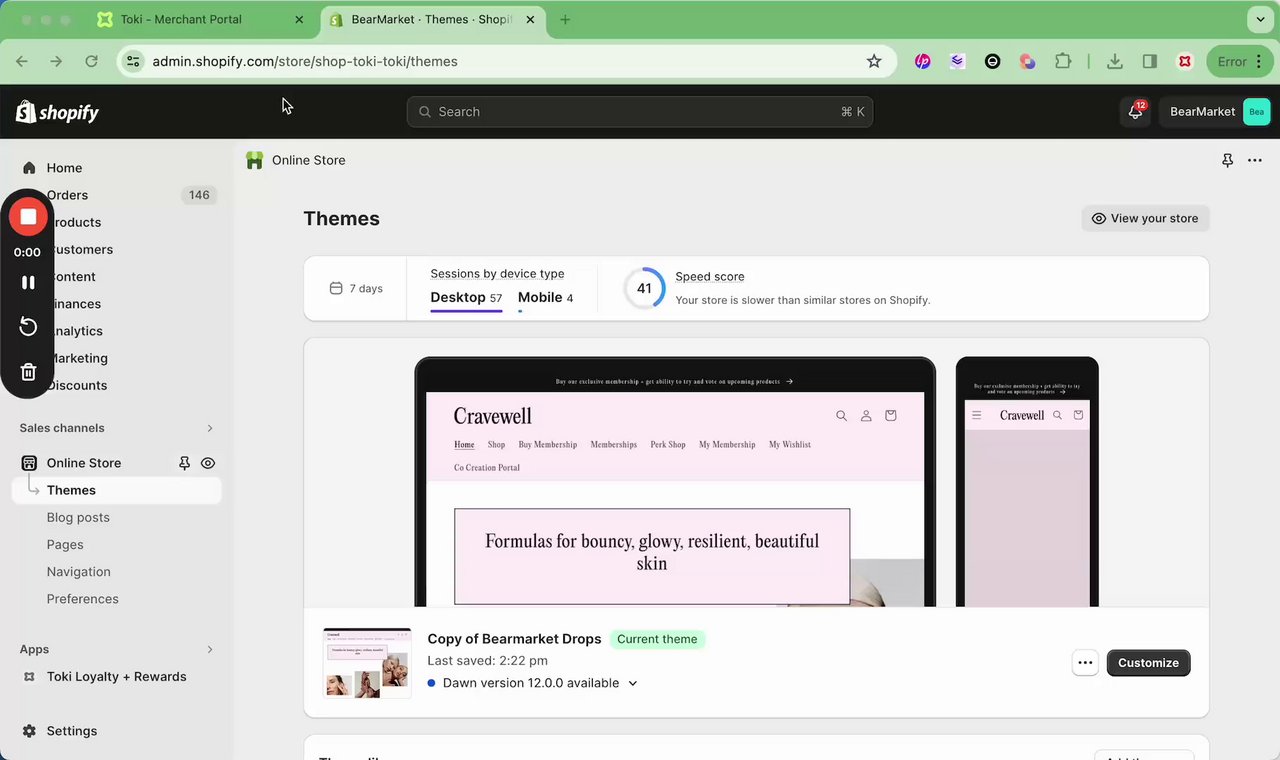Pause the screen recording
Screen dimensions: 1280x760
(x=28, y=283)
